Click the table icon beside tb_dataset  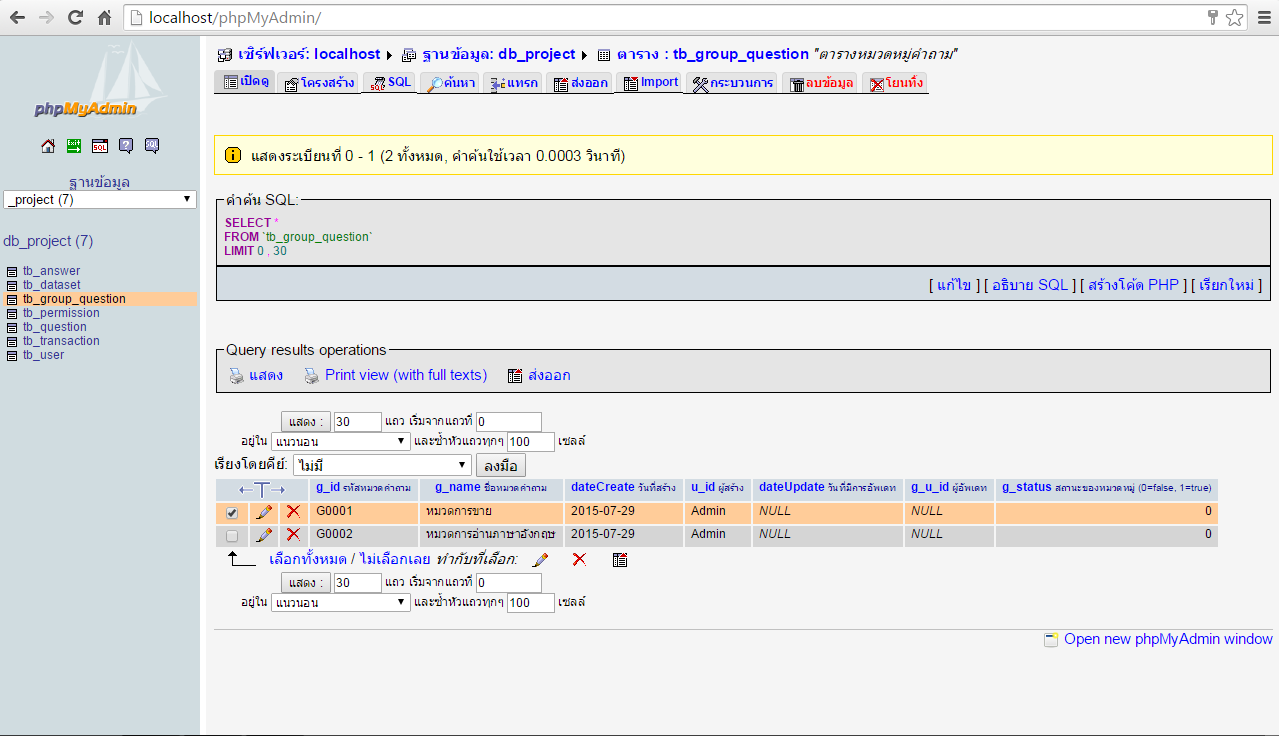click(12, 285)
